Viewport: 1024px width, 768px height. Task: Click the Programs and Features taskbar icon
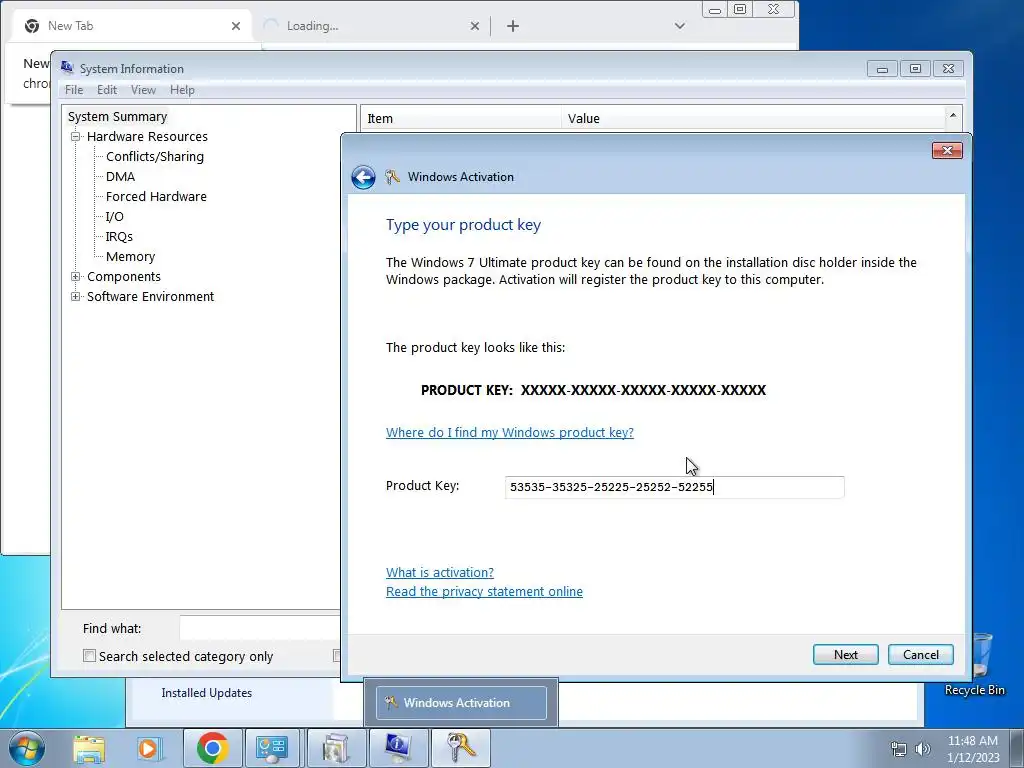[x=335, y=748]
